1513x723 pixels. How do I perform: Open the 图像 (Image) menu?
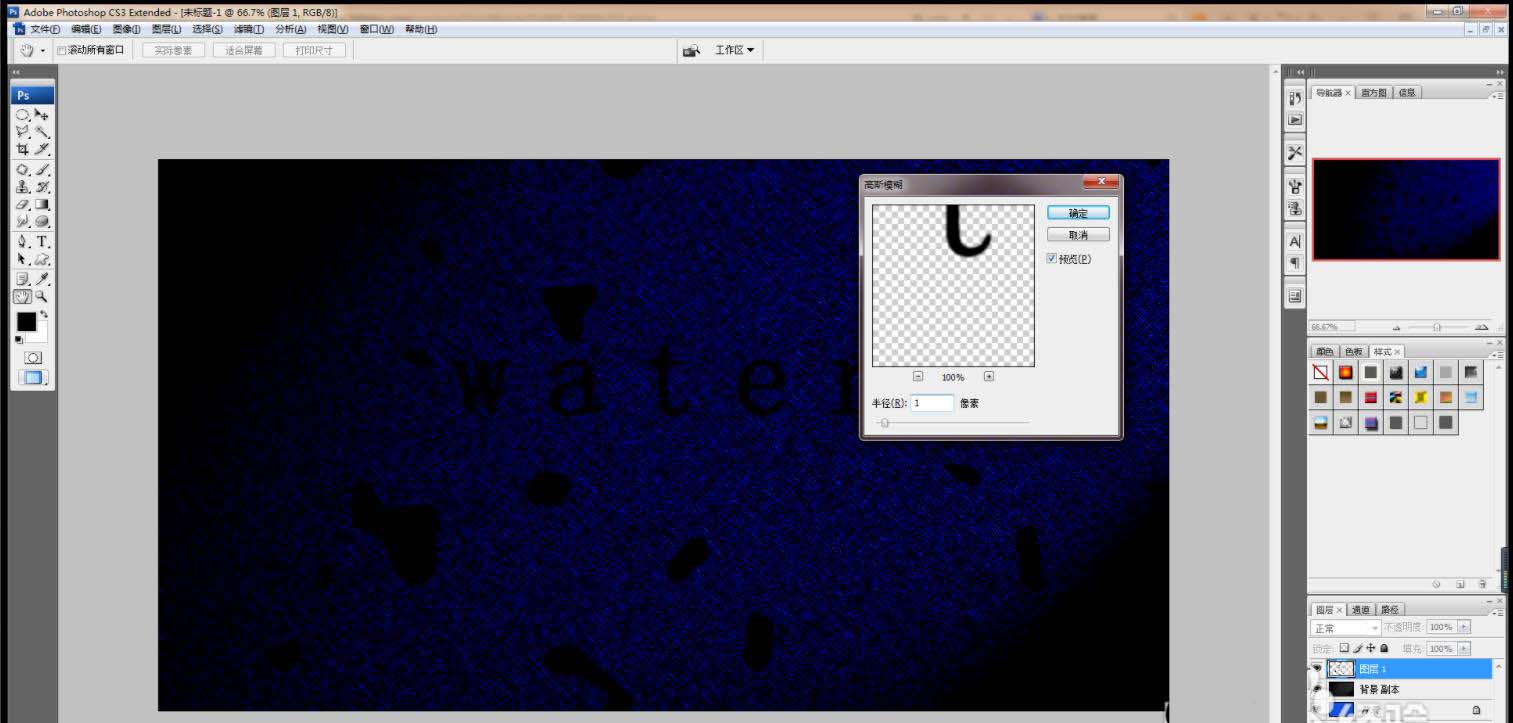click(x=126, y=30)
